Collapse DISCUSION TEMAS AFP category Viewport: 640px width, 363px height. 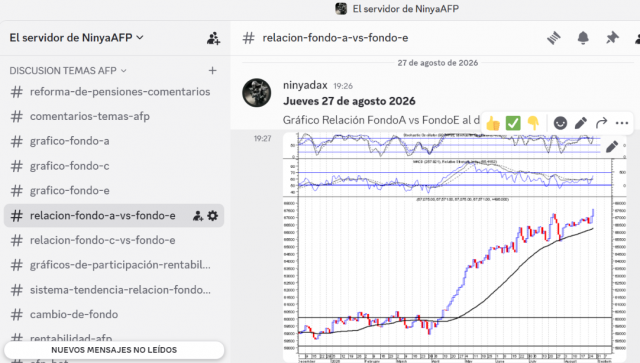(68, 71)
